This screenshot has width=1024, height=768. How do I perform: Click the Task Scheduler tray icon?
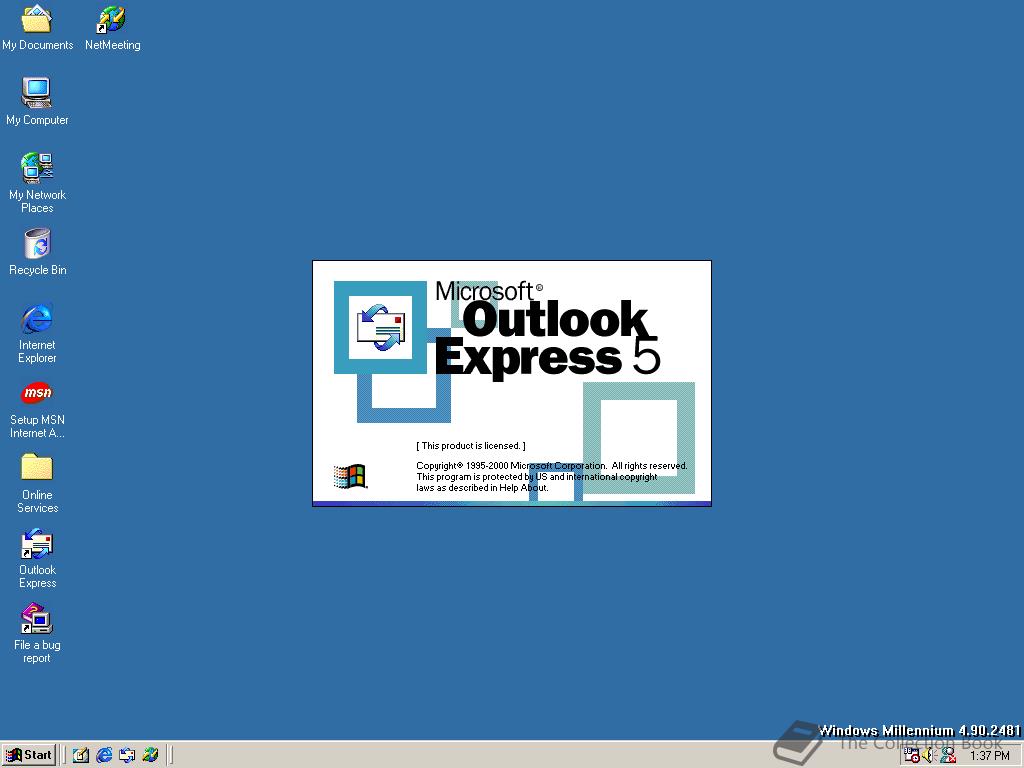pos(912,756)
